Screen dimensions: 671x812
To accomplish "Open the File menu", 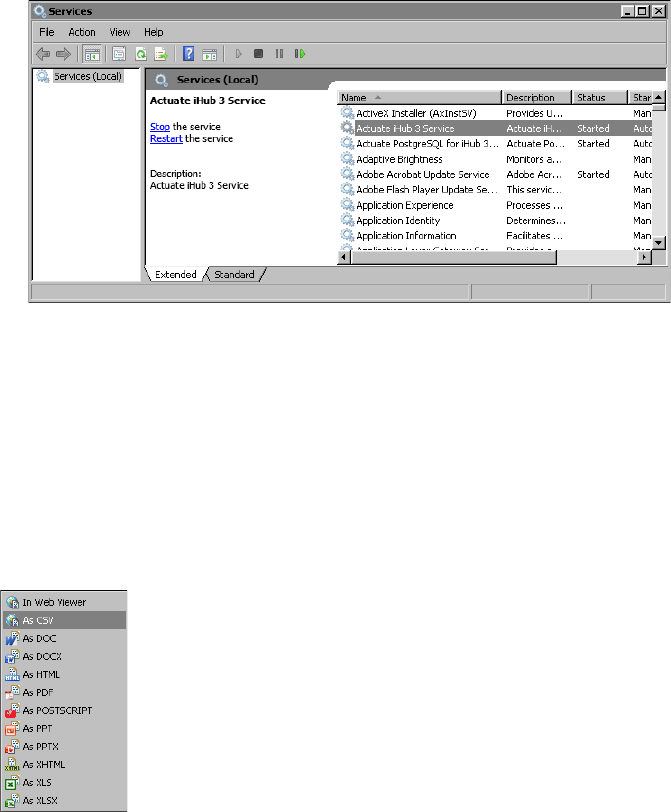I will point(47,32).
